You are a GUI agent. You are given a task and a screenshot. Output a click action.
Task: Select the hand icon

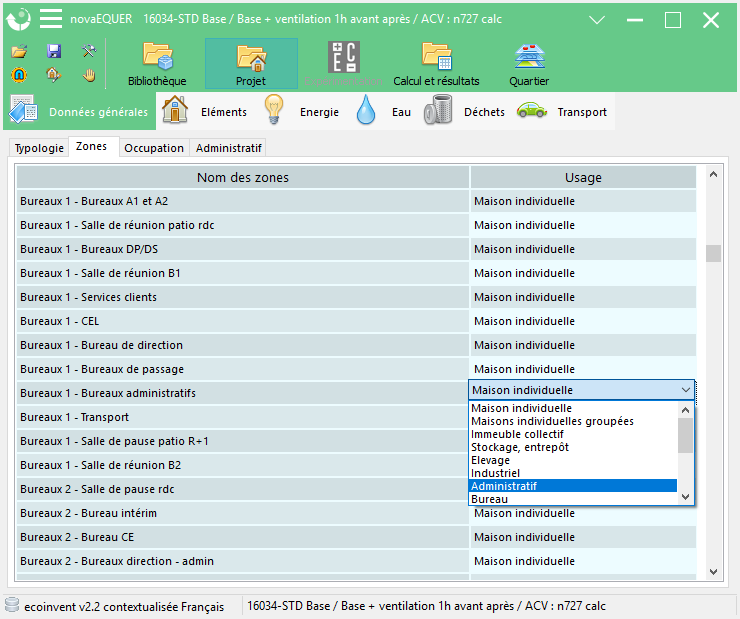pos(89,75)
